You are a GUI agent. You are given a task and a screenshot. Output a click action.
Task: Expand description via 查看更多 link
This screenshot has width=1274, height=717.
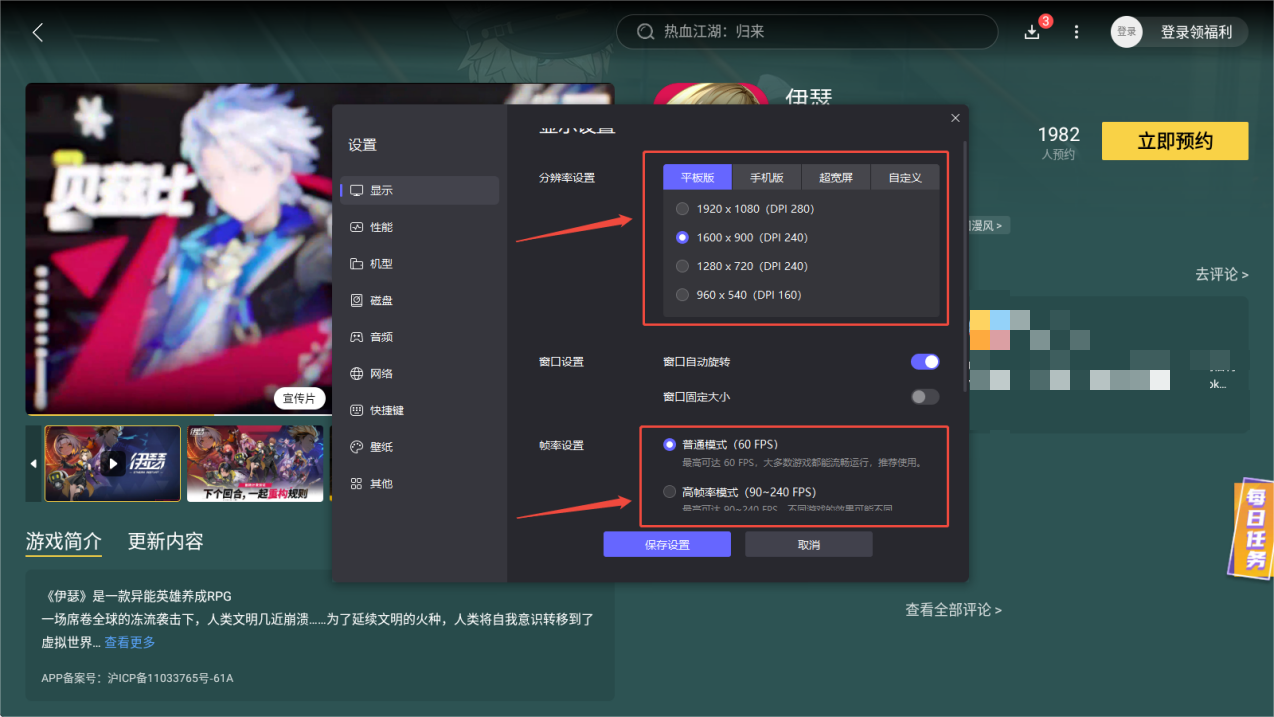pos(130,642)
